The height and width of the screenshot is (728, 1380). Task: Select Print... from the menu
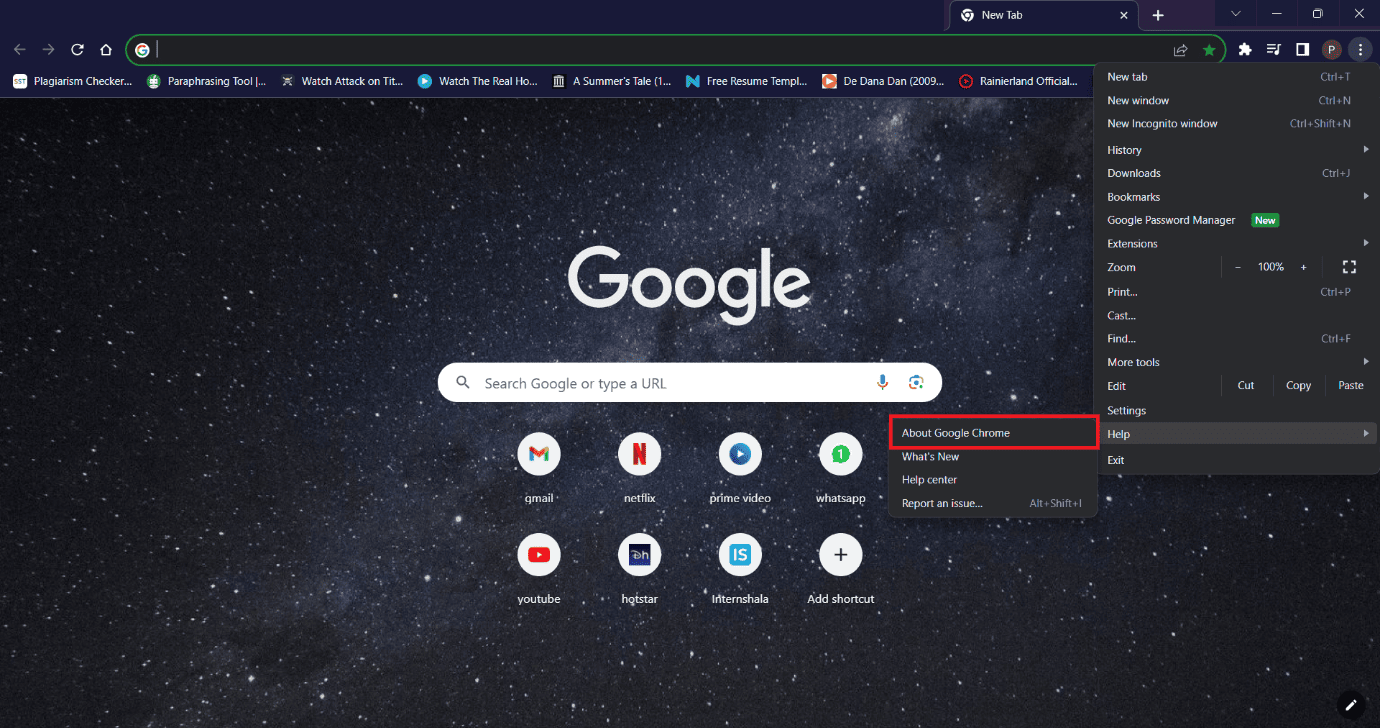pyautogui.click(x=1236, y=292)
